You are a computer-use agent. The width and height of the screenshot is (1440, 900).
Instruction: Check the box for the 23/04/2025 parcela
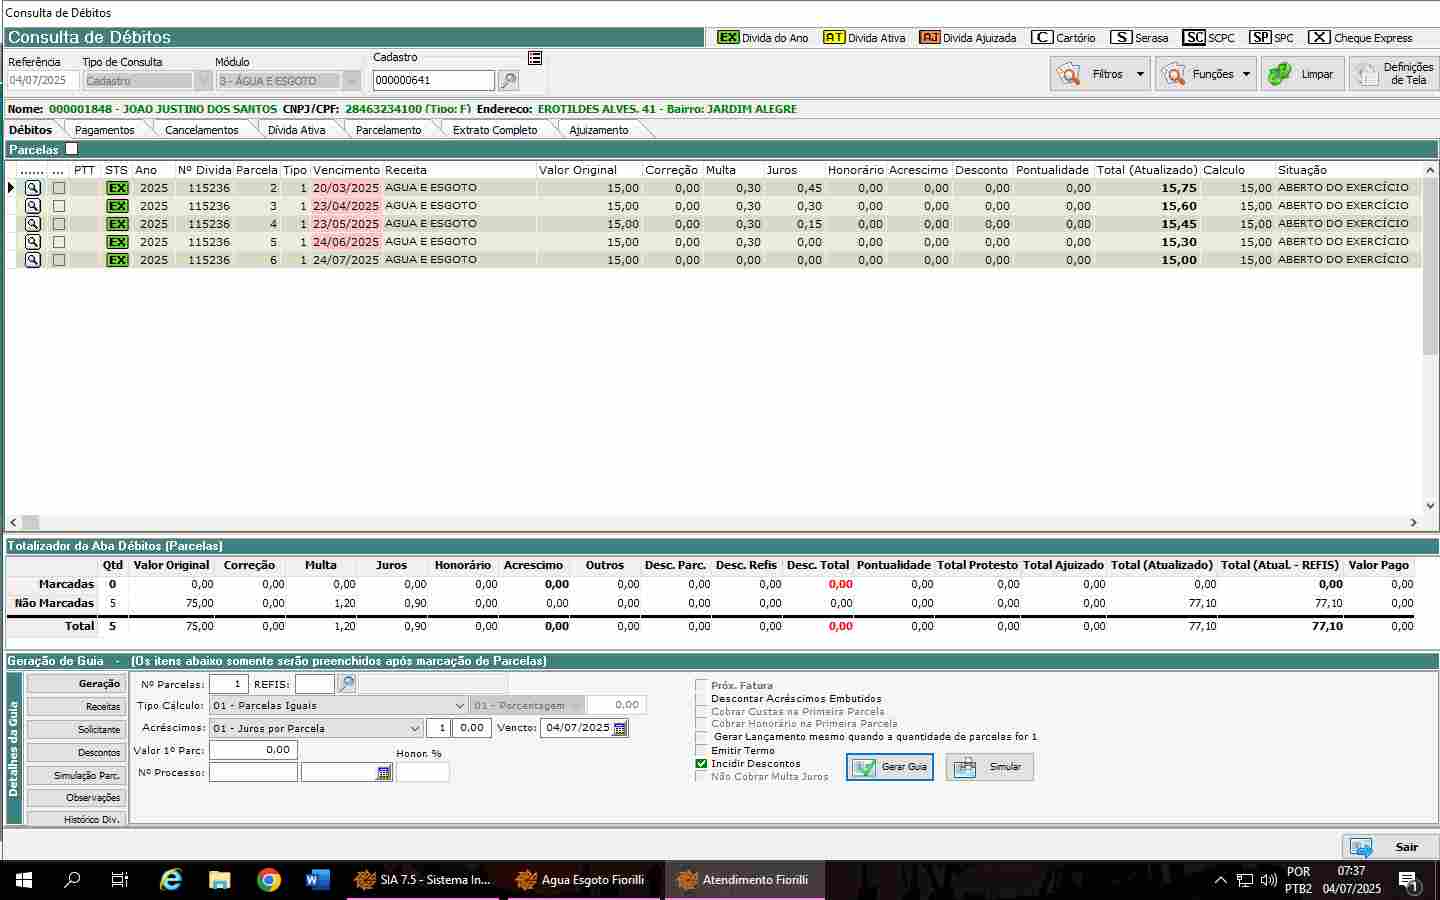click(x=59, y=206)
